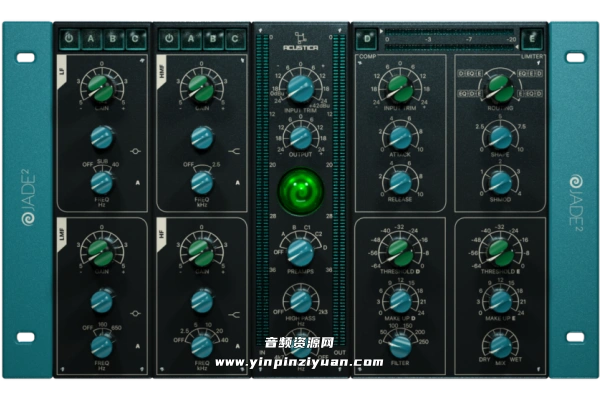
Task: Click the HMF band tag label
Action: [x=161, y=71]
